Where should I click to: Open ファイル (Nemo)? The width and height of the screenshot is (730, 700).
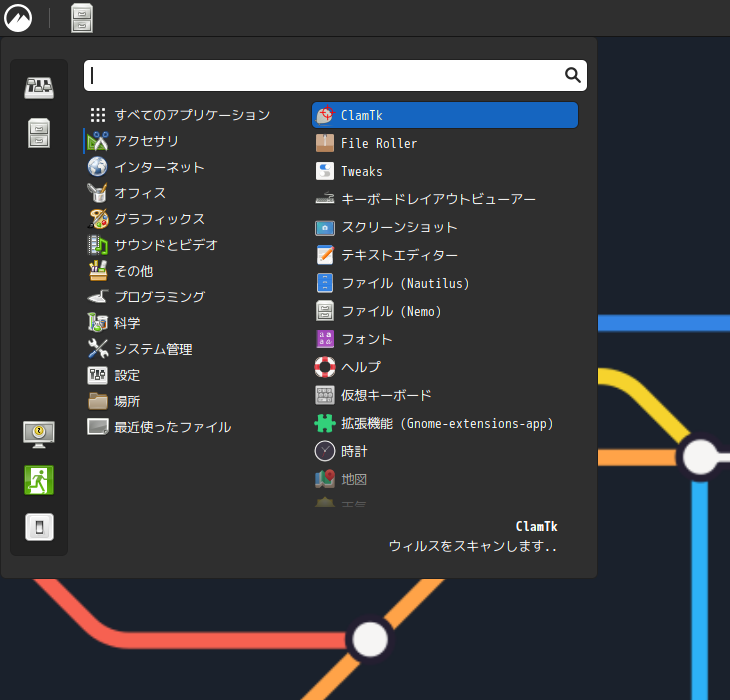coord(445,311)
